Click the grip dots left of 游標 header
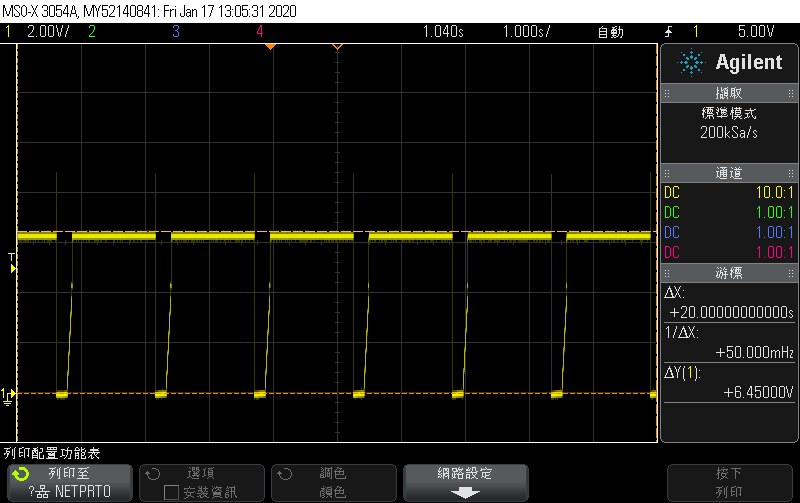800x503 pixels. (667, 273)
